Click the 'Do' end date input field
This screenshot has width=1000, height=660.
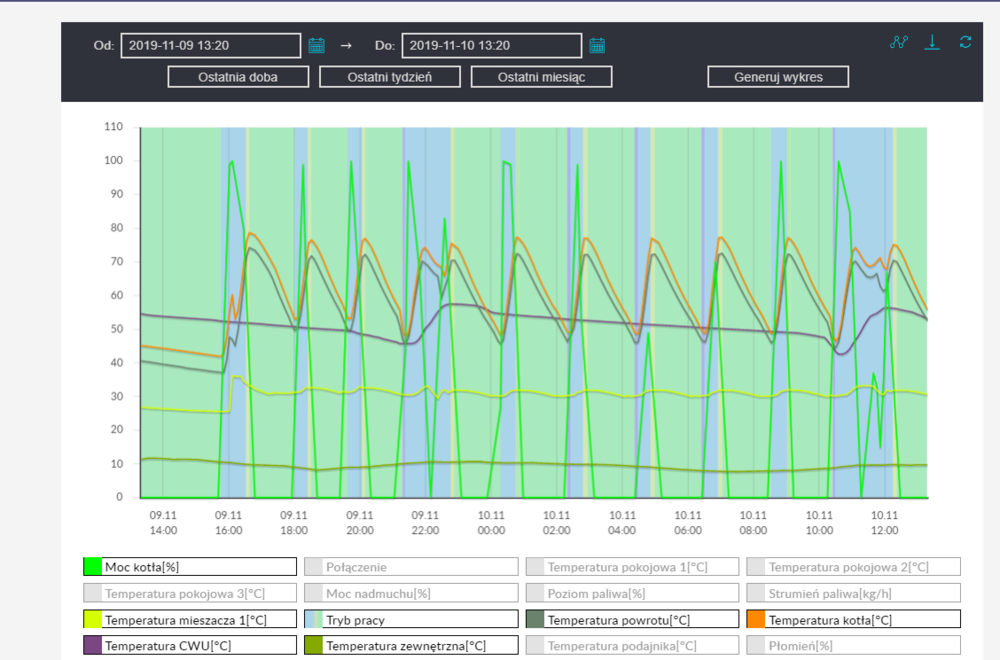coord(491,45)
